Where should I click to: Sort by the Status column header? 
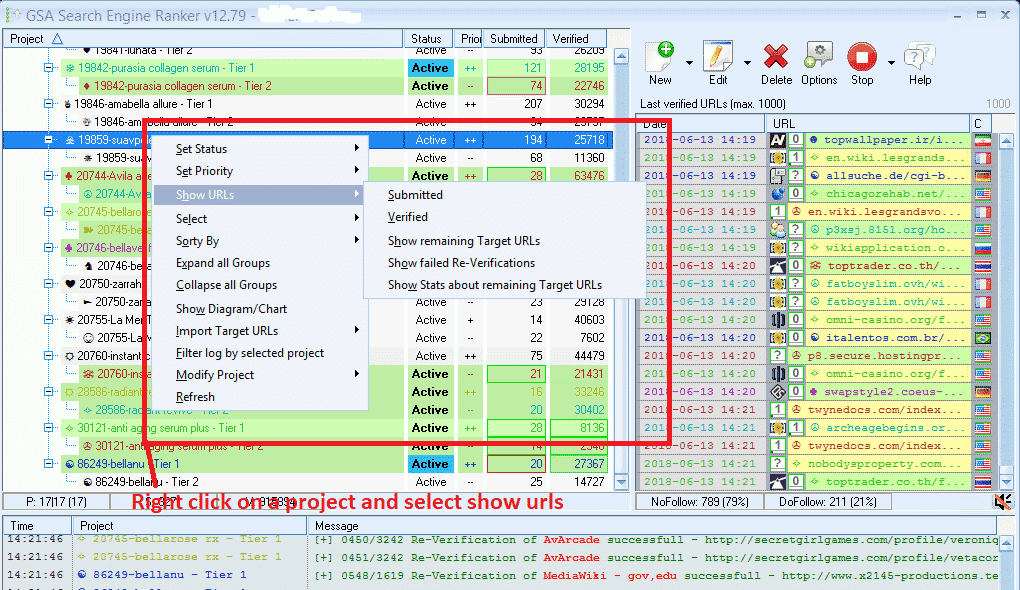428,39
